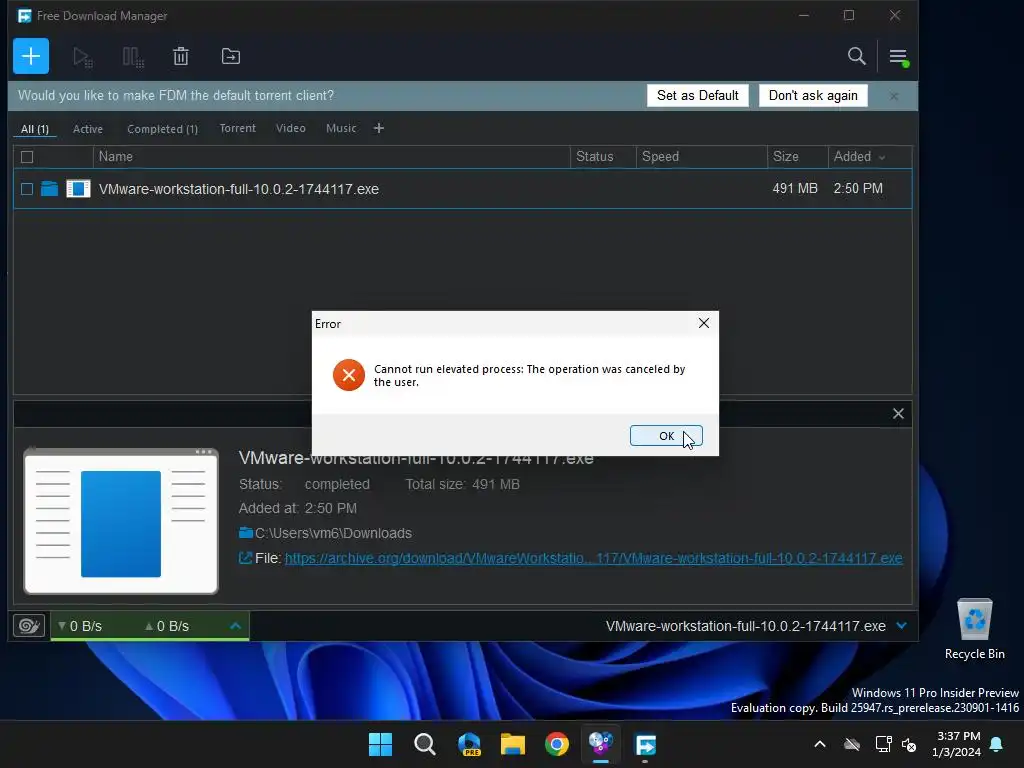Click the 2:50 PM added time cell

[857, 188]
